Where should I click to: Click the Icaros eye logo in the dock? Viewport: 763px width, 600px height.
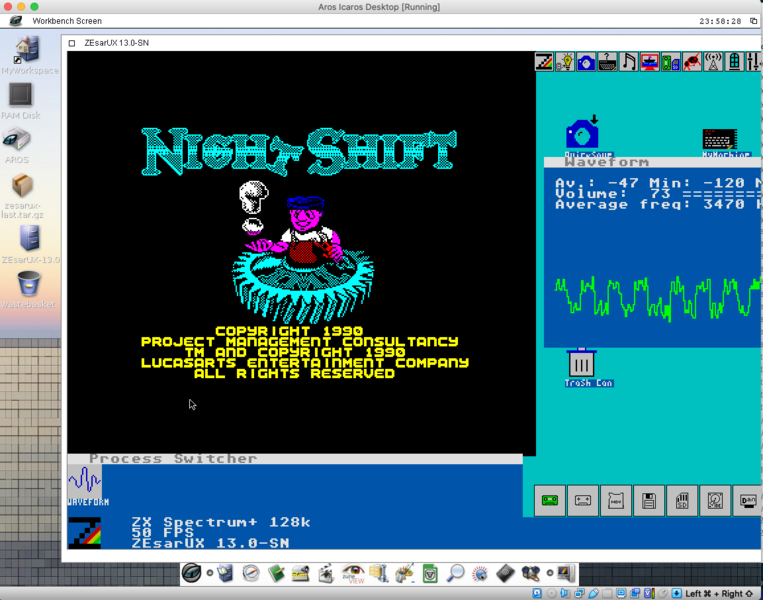click(191, 573)
